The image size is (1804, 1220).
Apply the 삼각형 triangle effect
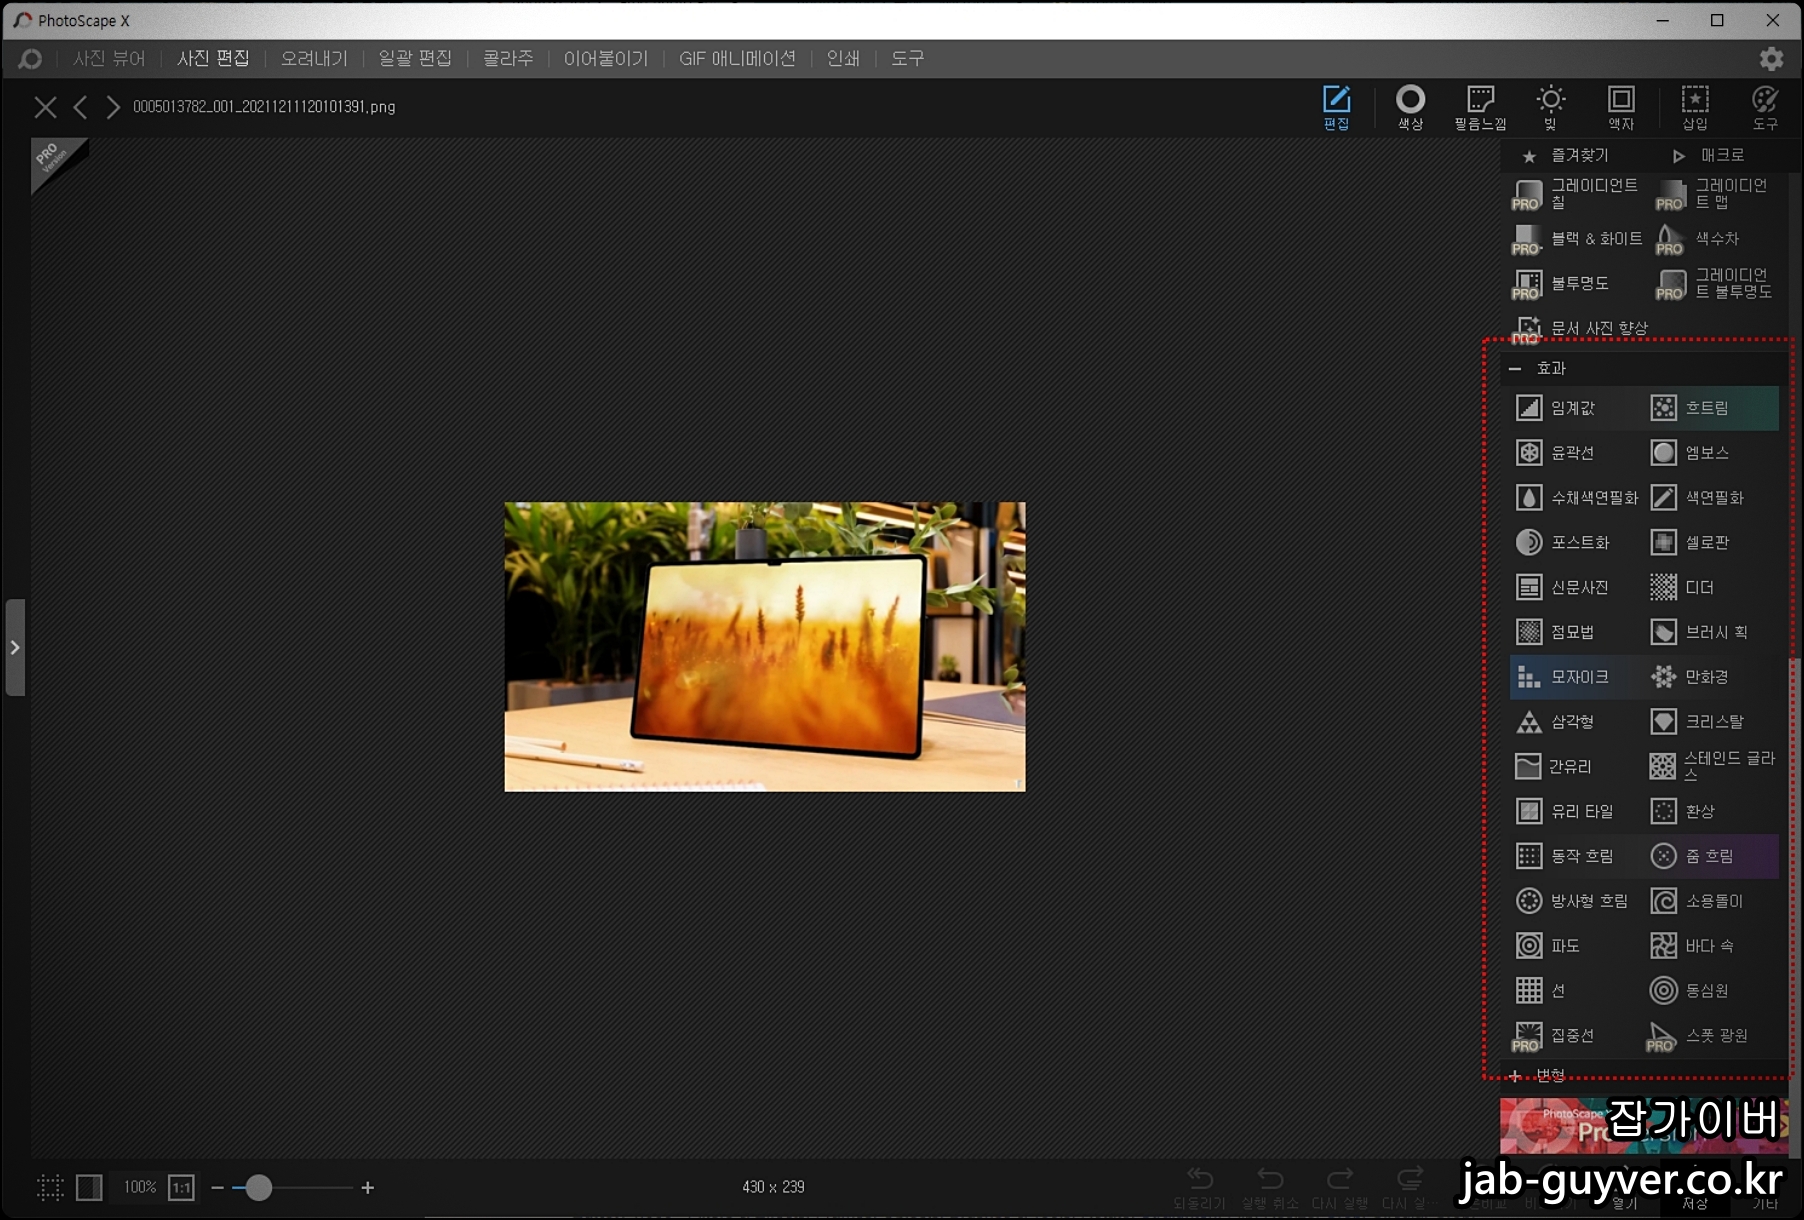[x=1575, y=722]
